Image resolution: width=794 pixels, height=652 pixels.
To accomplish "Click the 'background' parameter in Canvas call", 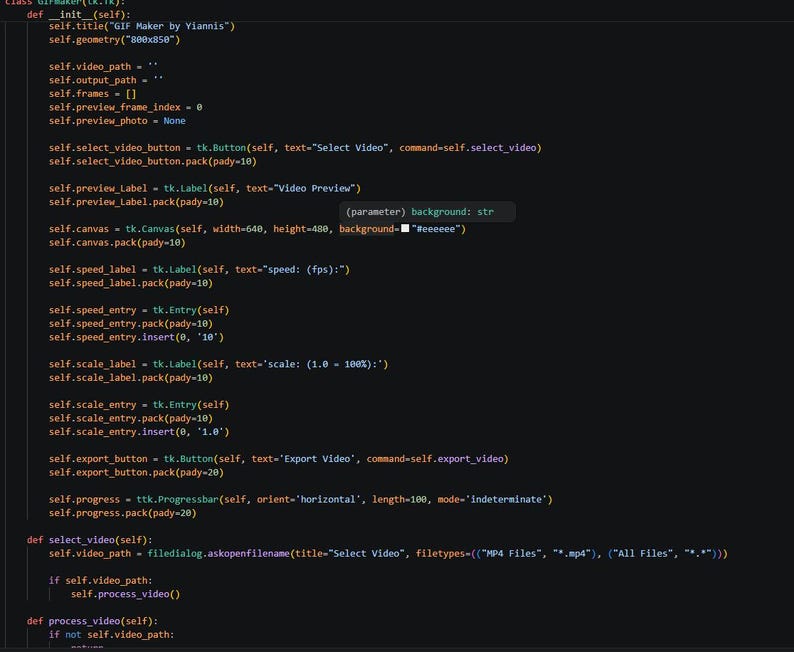I will click(x=367, y=229).
